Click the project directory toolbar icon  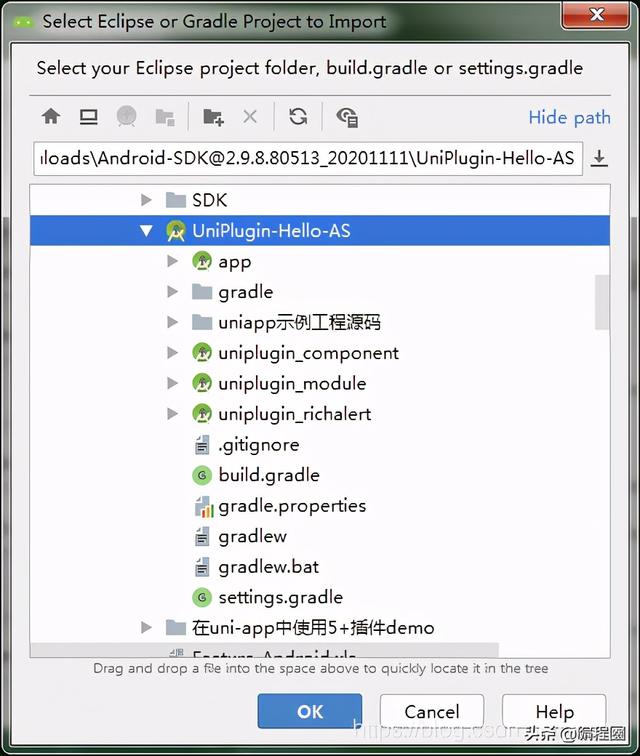126,117
